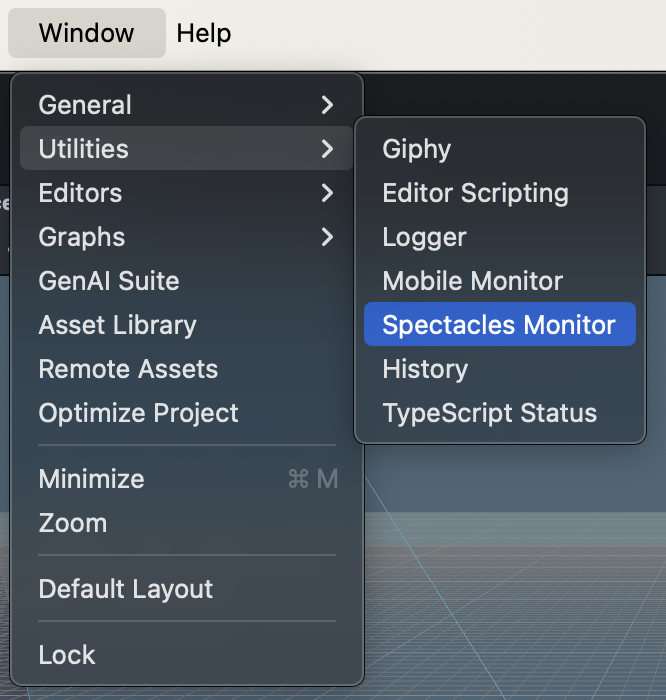Click Optimize Project in the menu
666x700 pixels.
click(139, 413)
